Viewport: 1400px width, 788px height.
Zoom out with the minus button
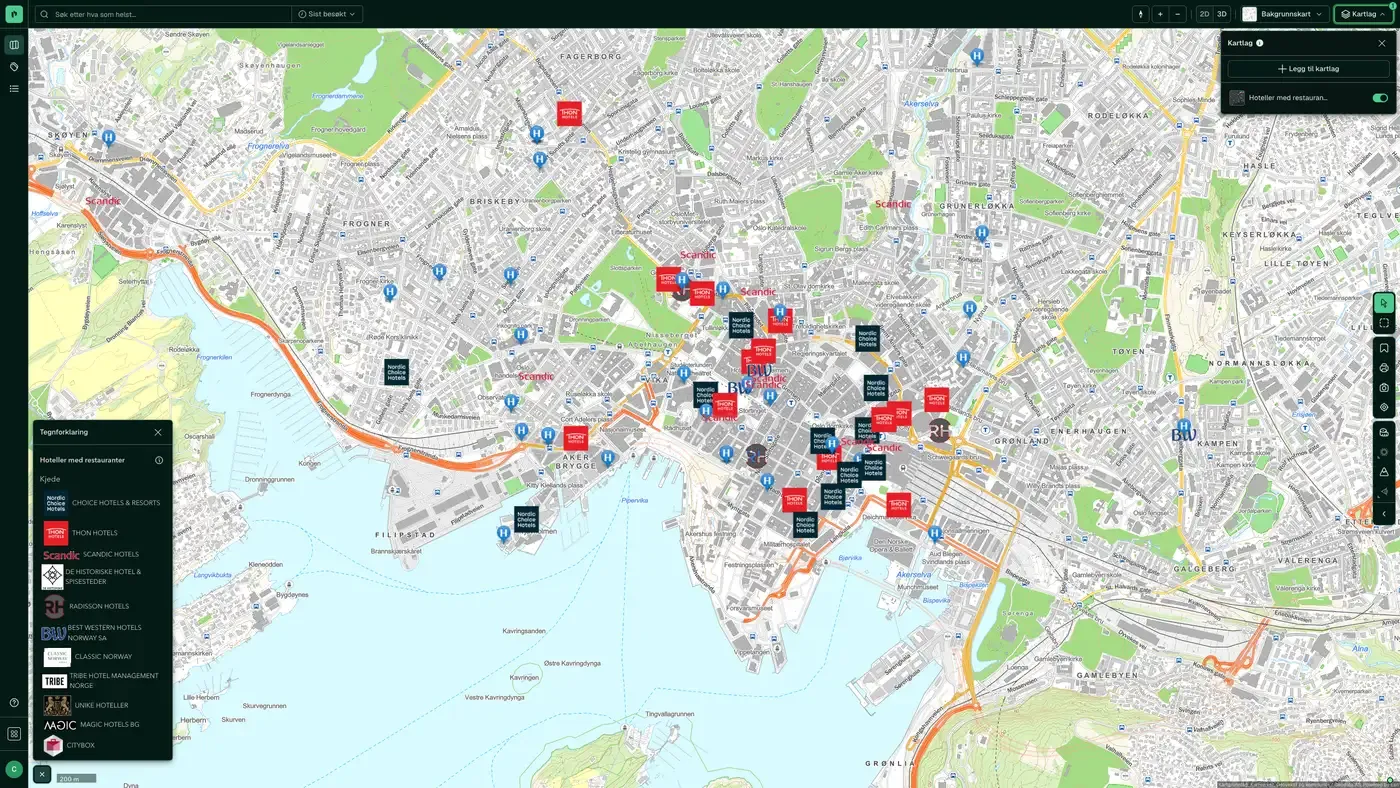pos(1178,14)
